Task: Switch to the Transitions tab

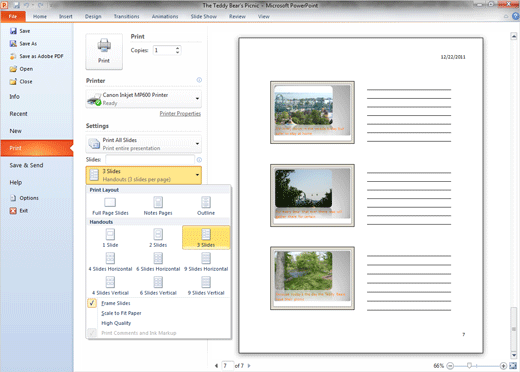Action: tap(126, 16)
